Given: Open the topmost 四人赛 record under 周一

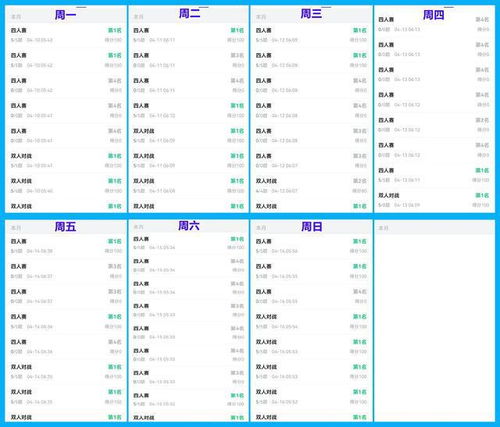Looking at the screenshot, I should point(66,35).
